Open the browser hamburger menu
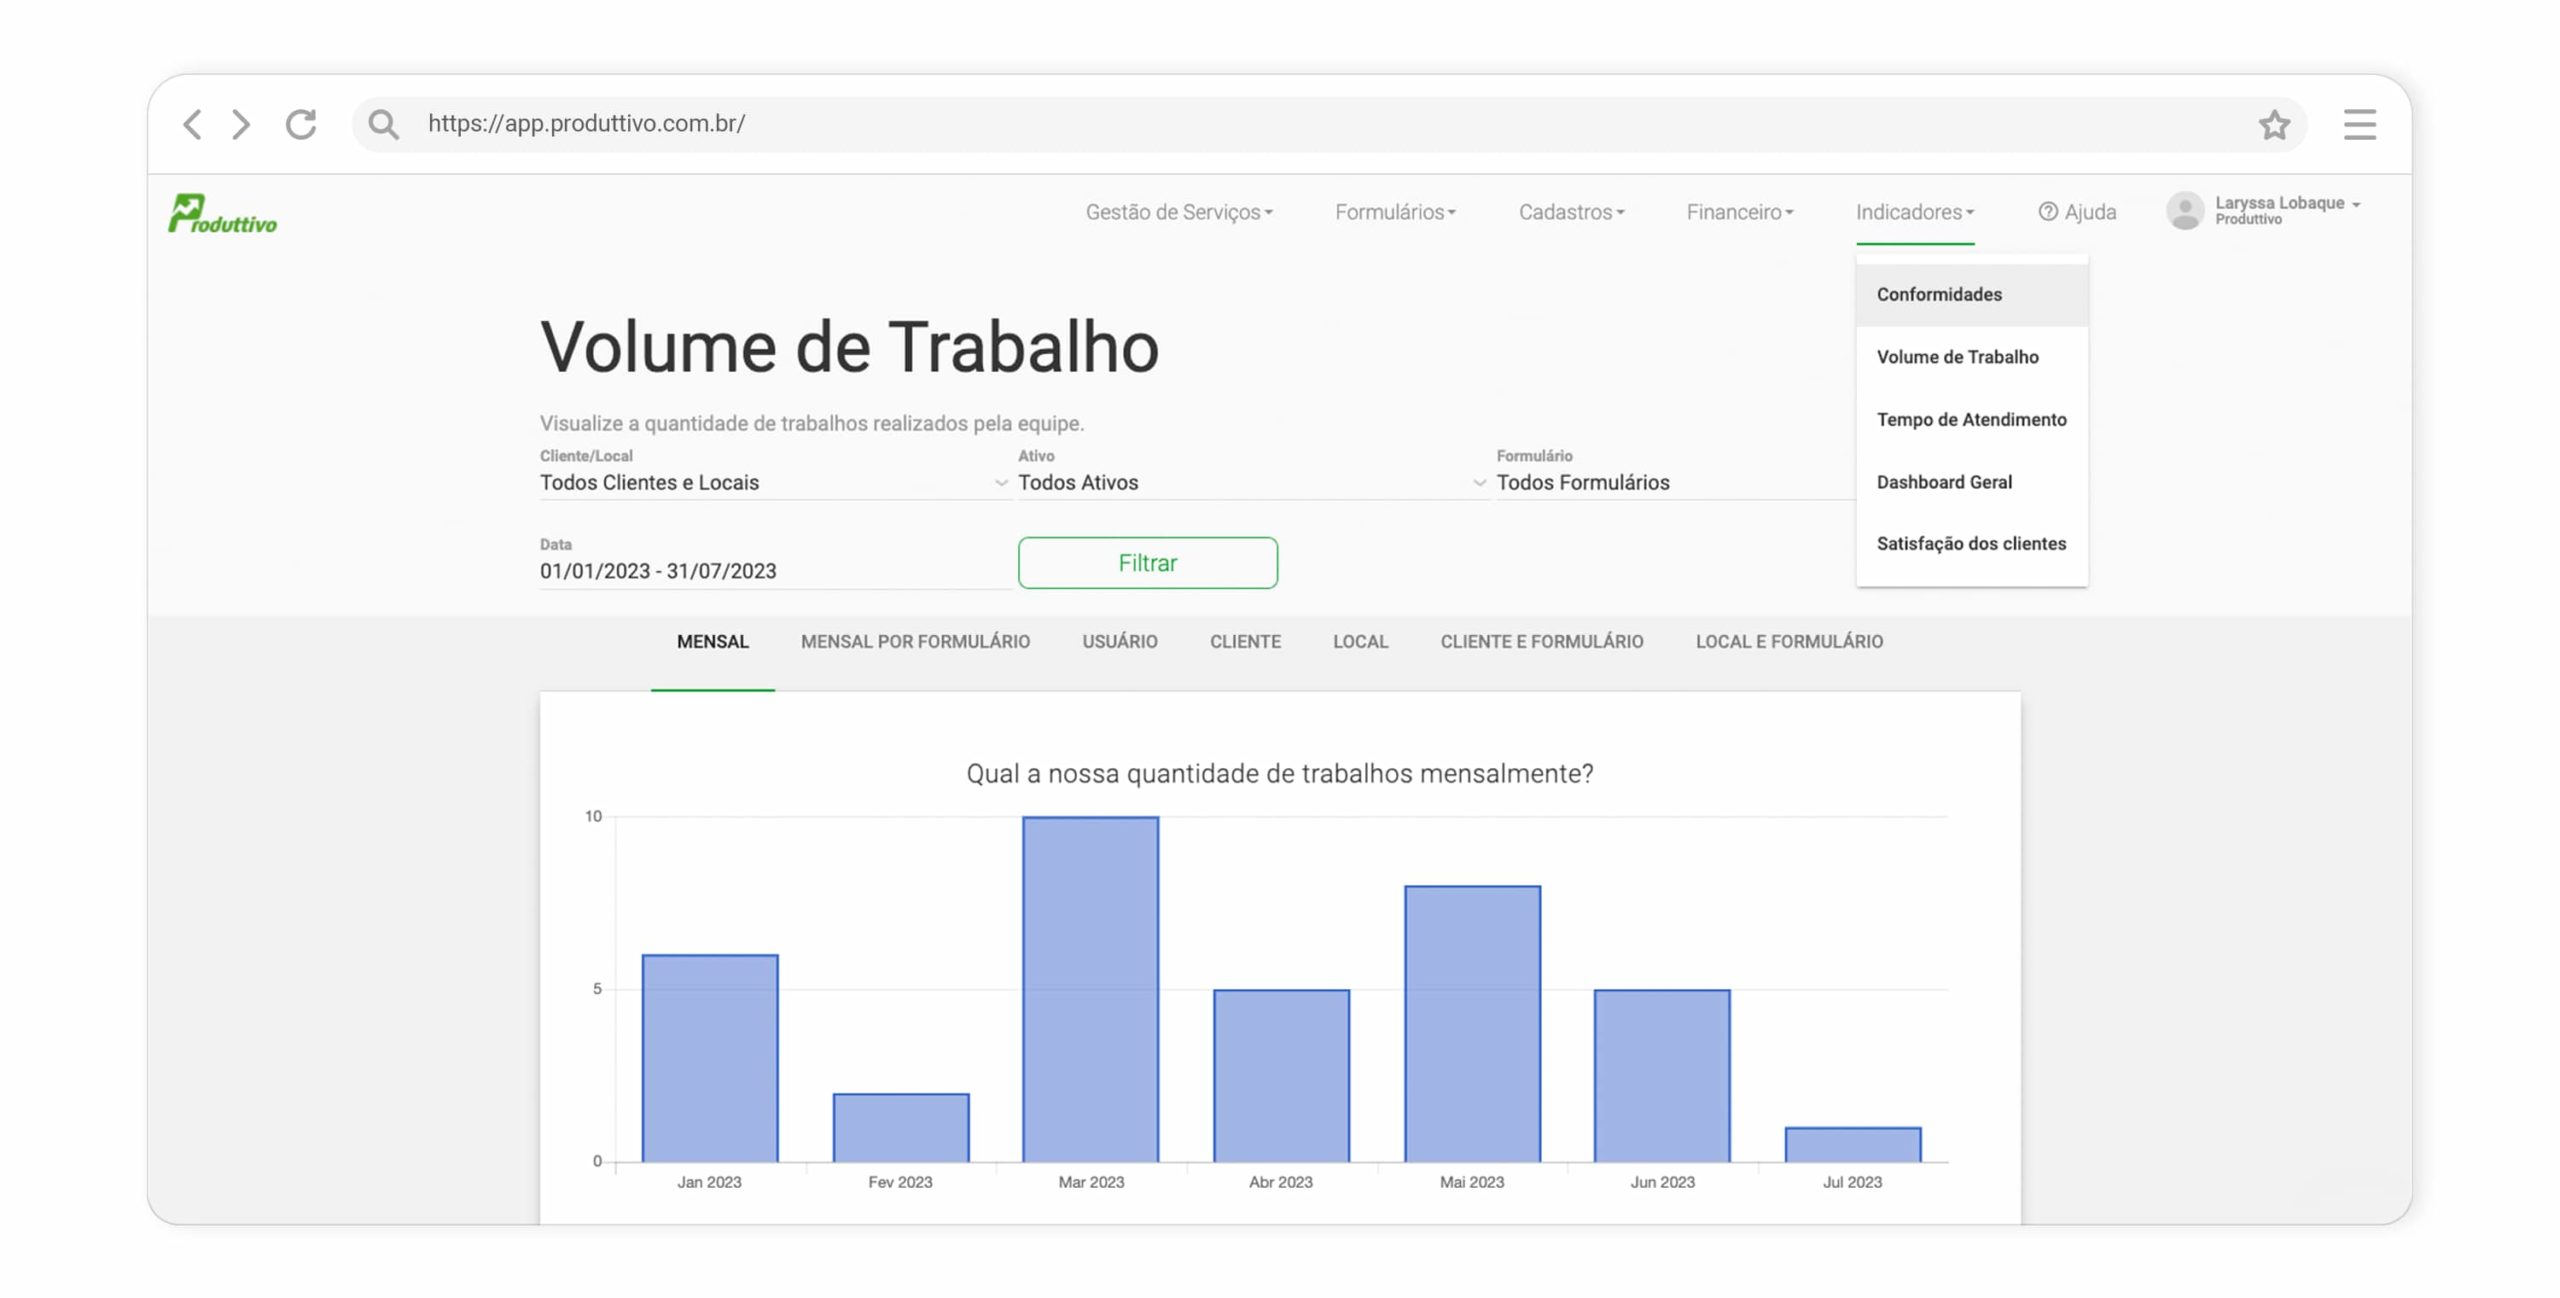The image size is (2560, 1298). coord(2359,124)
